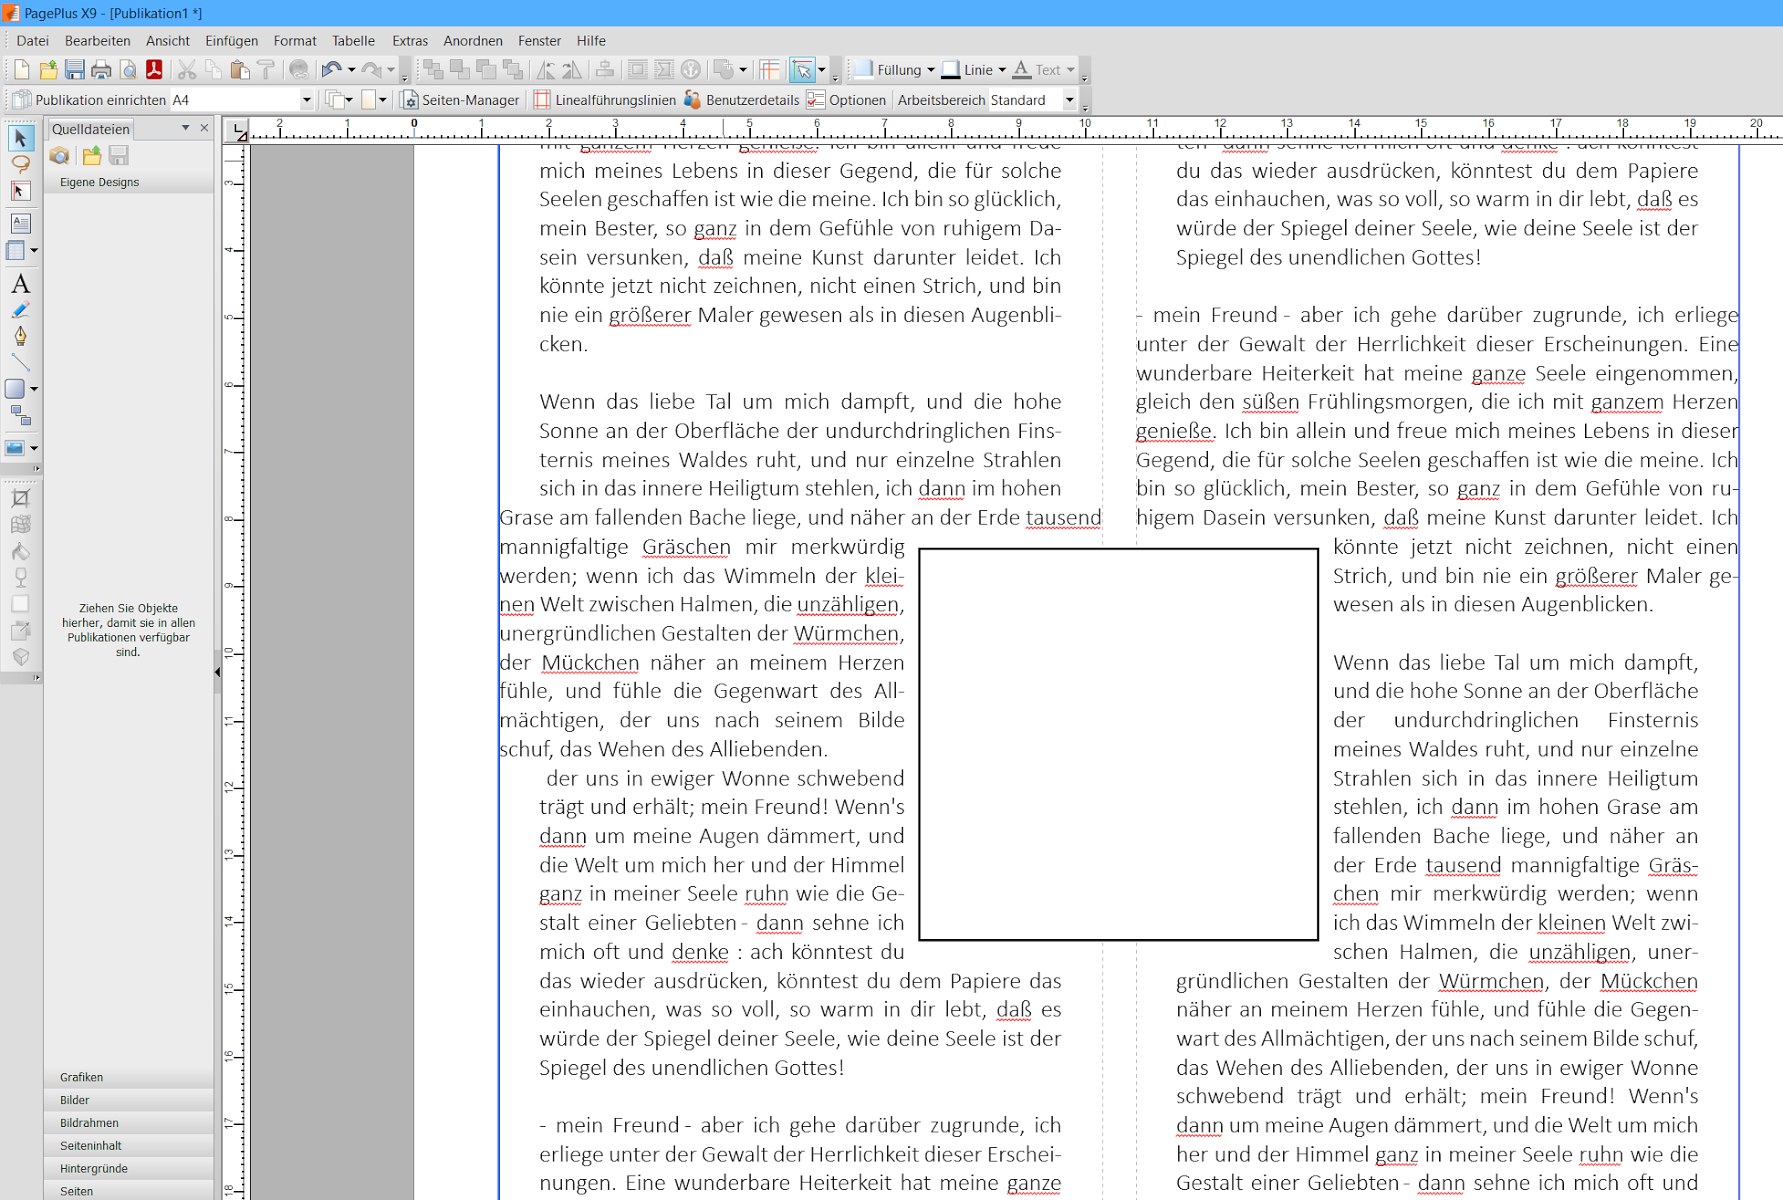
Task: Click the Paste clipboard icon
Action: [x=240, y=69]
